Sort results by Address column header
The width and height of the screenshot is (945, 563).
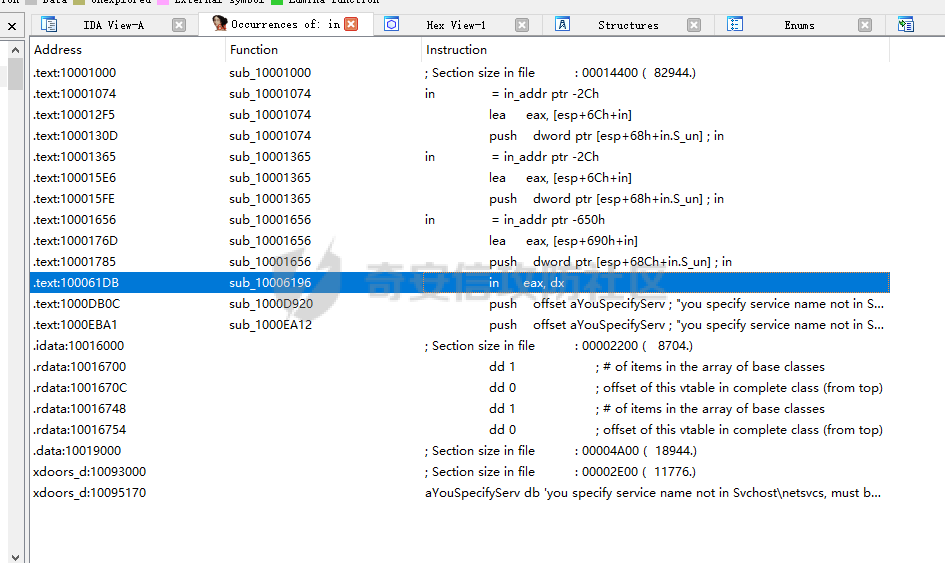58,49
